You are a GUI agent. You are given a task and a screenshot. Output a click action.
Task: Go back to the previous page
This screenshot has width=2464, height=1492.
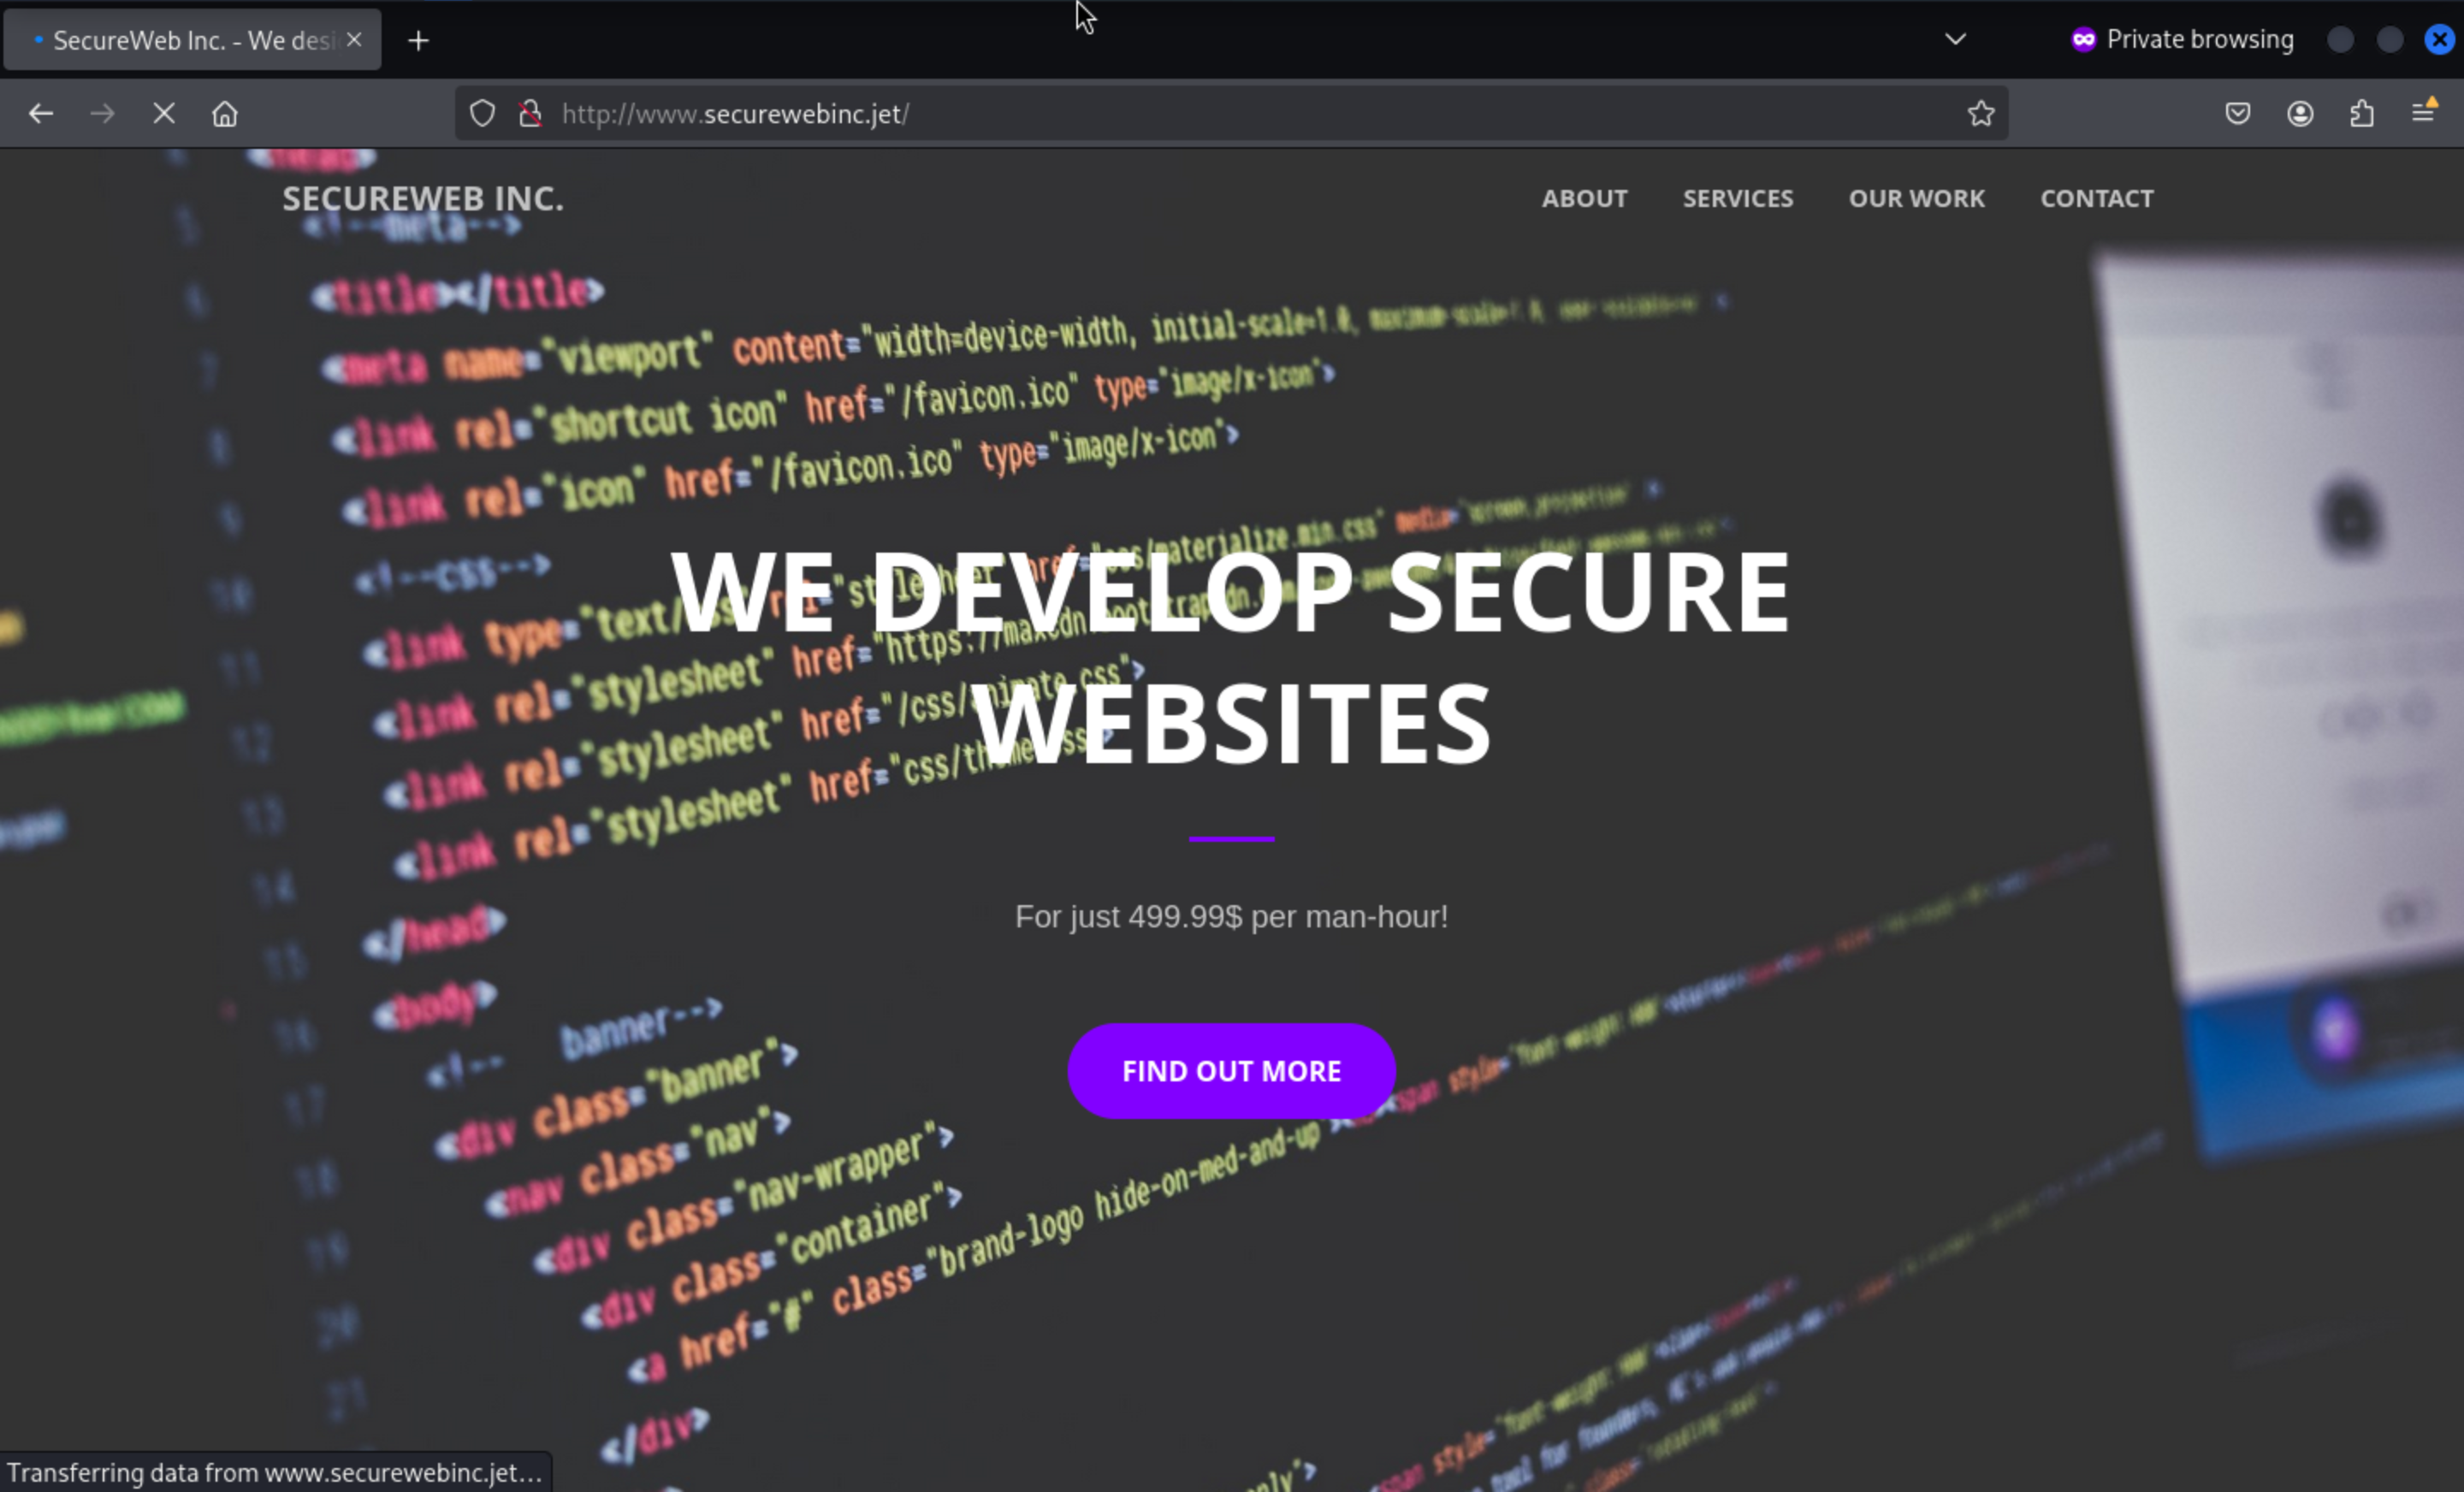tap(41, 114)
